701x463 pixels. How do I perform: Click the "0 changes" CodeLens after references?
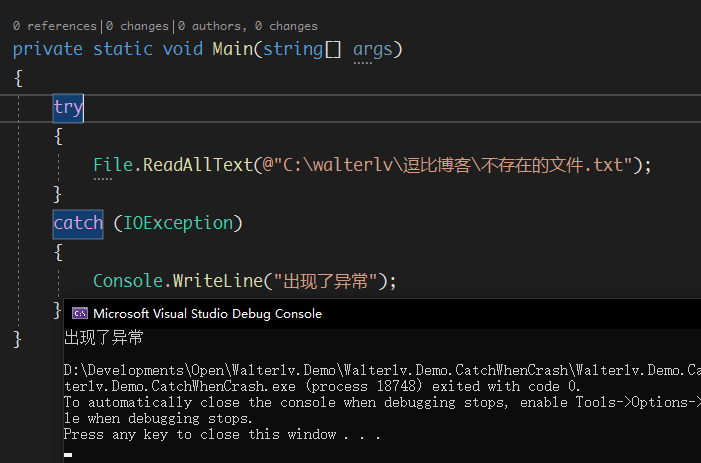tap(137, 26)
